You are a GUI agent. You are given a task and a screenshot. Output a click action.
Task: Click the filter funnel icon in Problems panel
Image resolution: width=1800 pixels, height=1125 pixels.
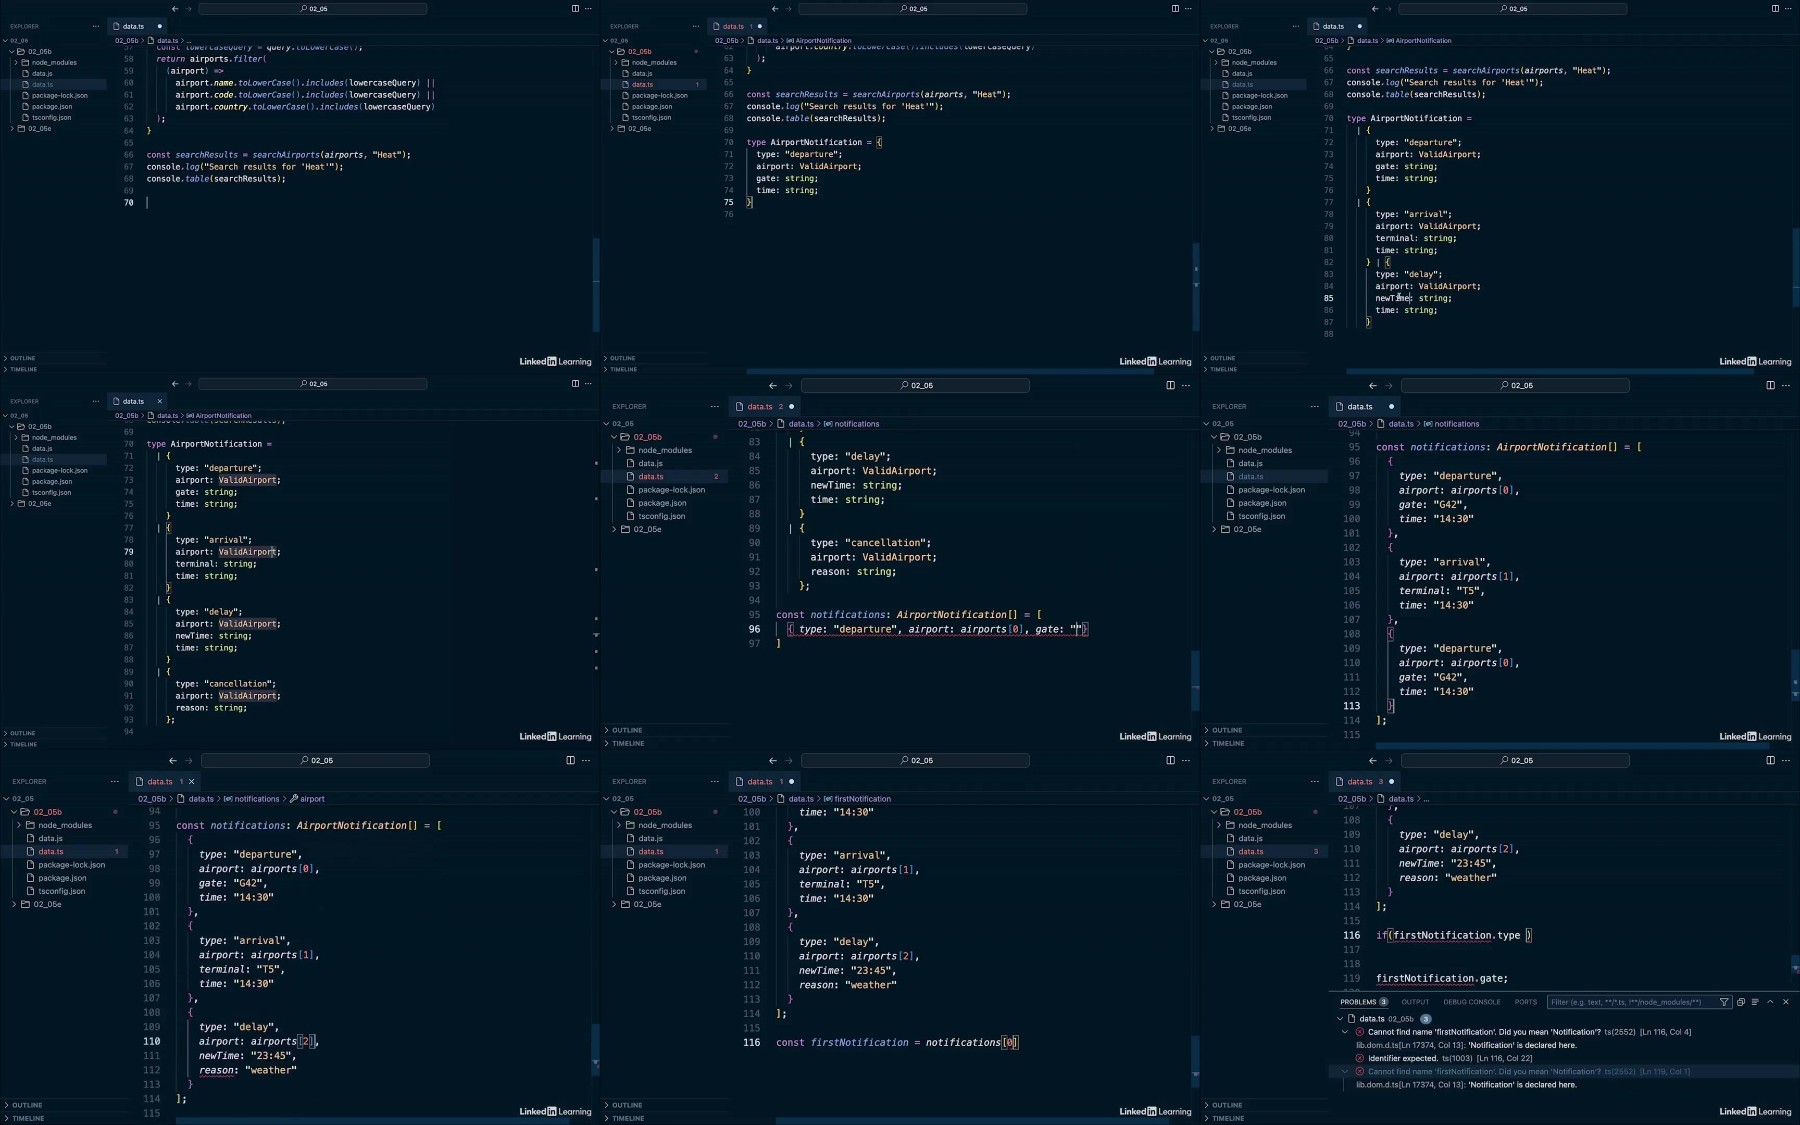point(1724,1002)
